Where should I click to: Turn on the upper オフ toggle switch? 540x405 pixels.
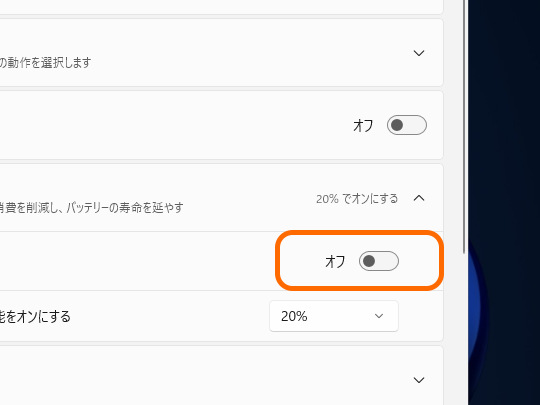point(407,125)
